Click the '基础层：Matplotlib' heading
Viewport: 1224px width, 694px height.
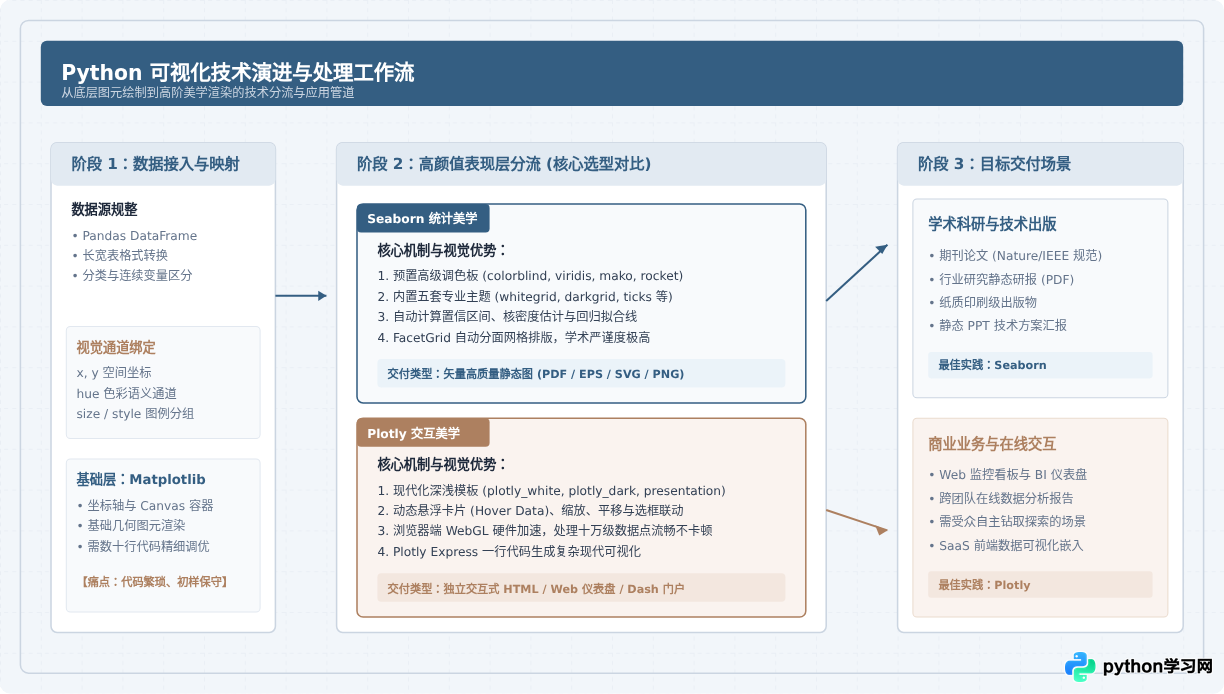point(141,480)
